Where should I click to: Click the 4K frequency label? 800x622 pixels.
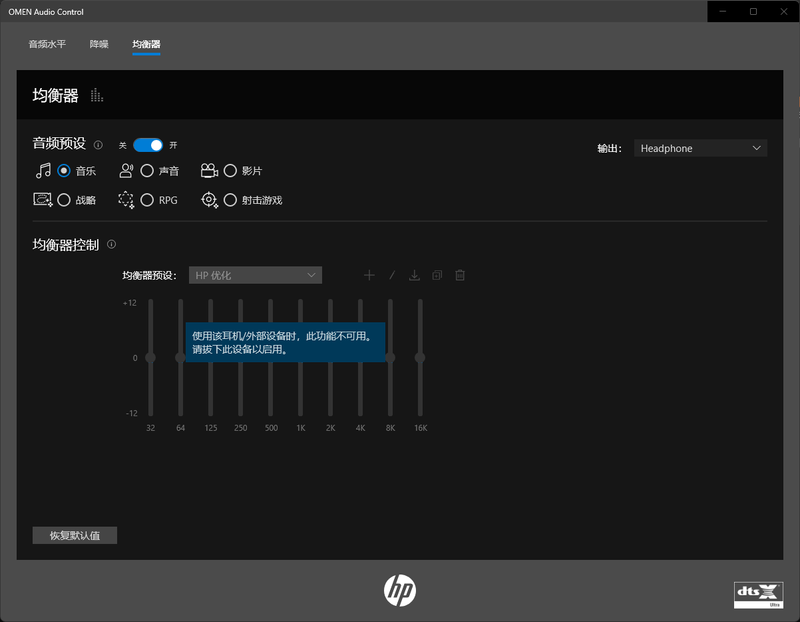360,428
